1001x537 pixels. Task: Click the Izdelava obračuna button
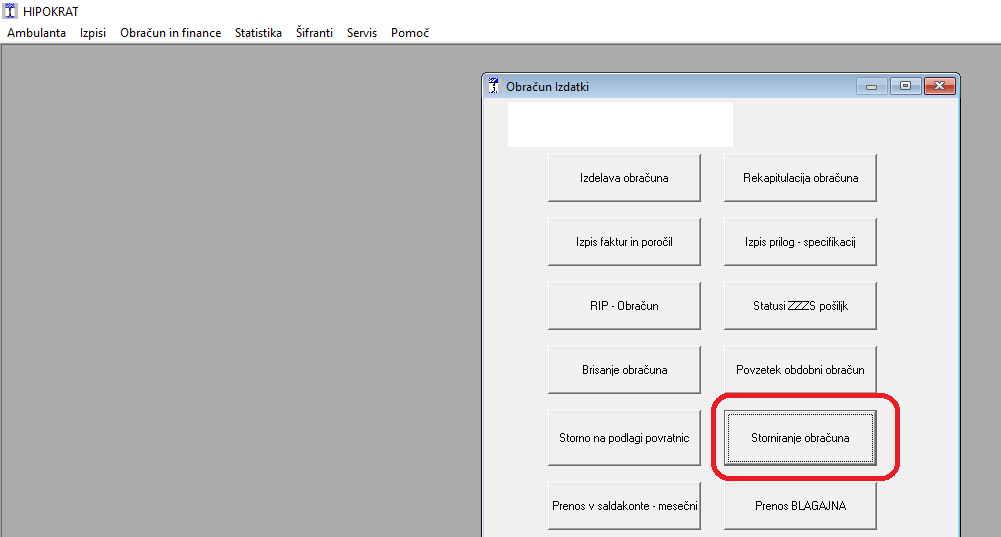pyautogui.click(x=624, y=178)
